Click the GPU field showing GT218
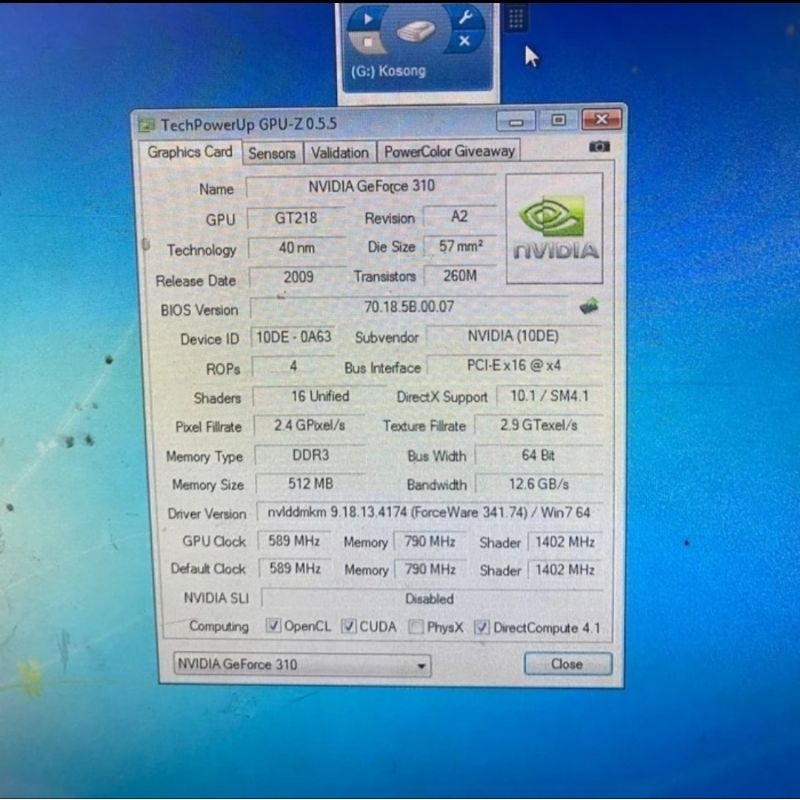Image resolution: width=800 pixels, height=800 pixels. pos(296,218)
